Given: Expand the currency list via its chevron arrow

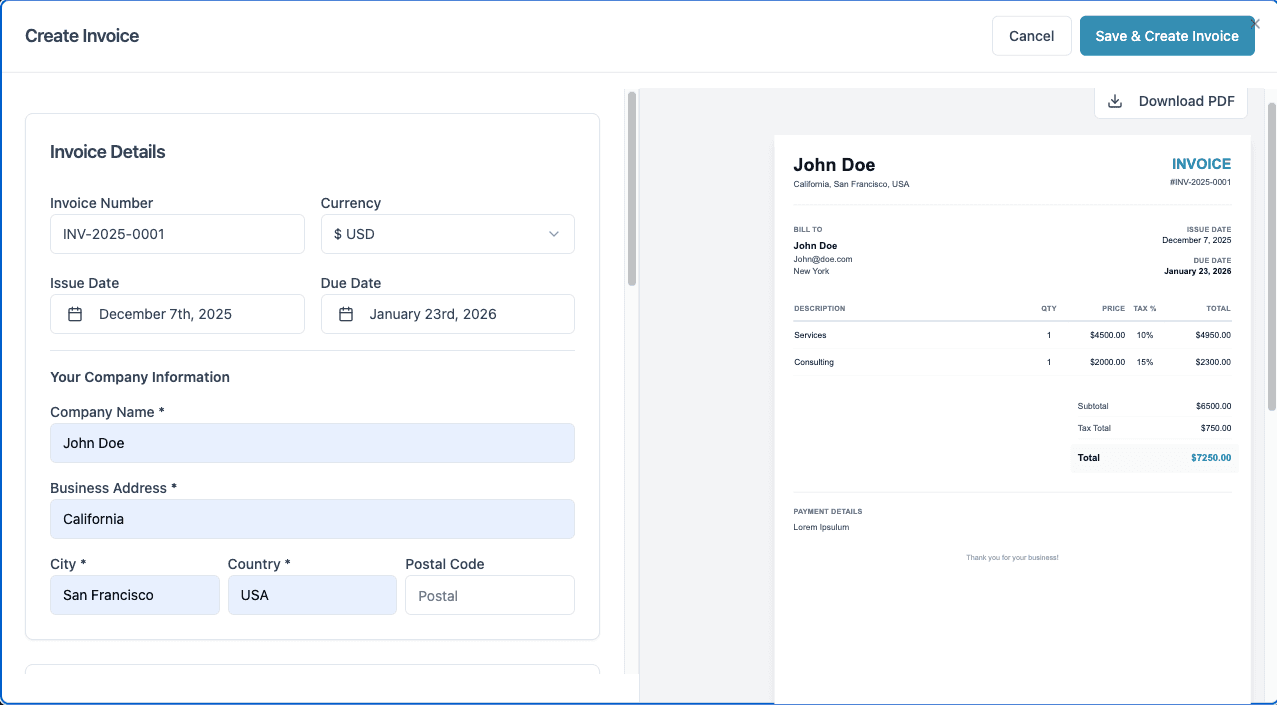Looking at the screenshot, I should 553,233.
